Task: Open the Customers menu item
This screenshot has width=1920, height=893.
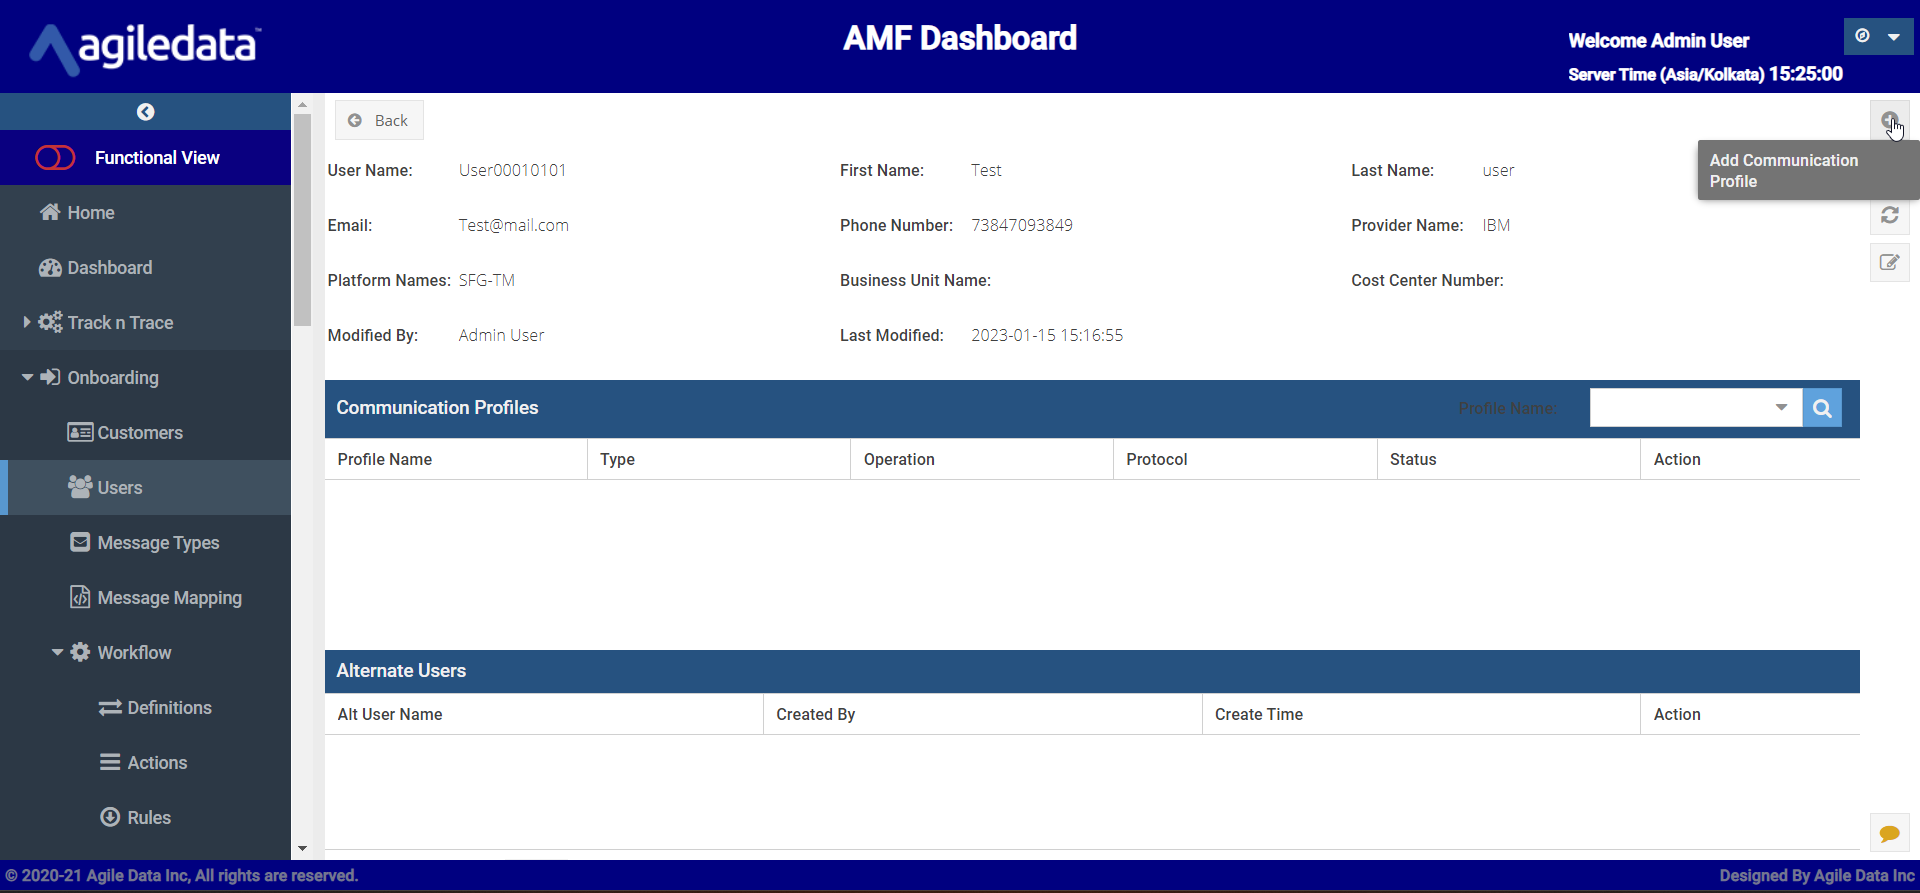Action: pyautogui.click(x=139, y=433)
